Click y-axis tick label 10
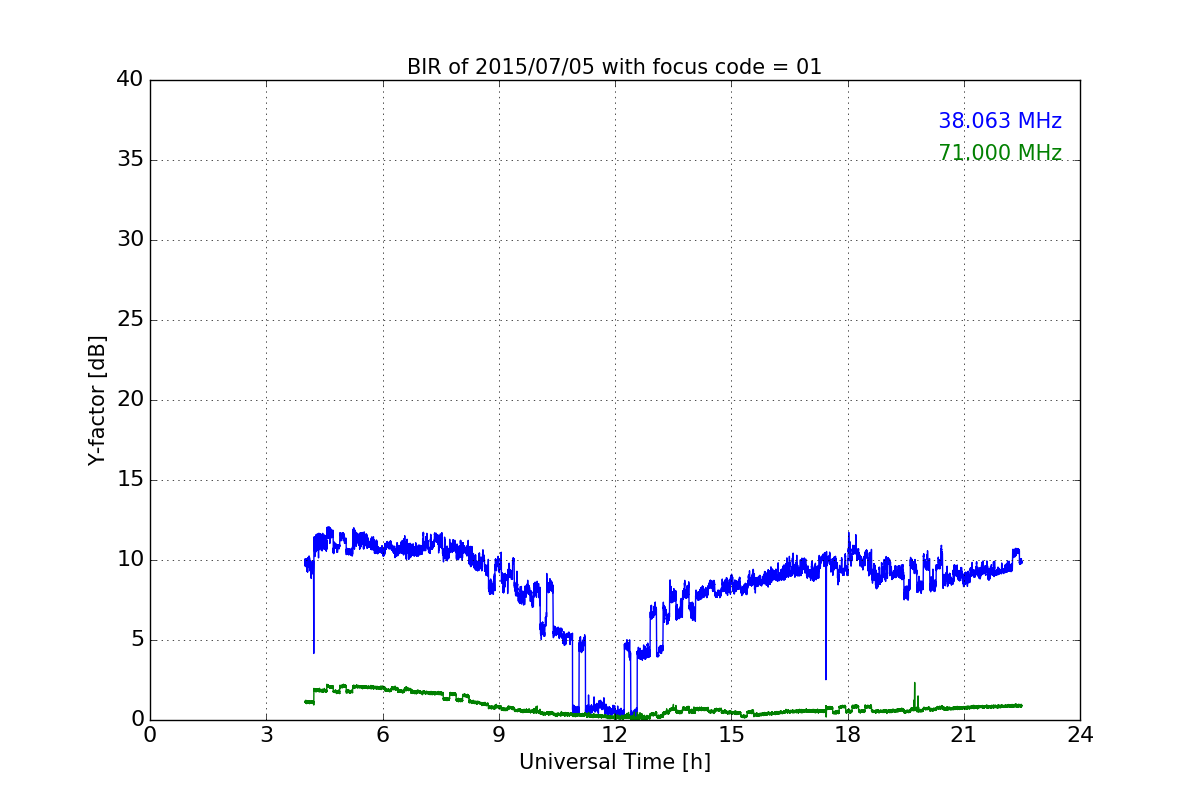The height and width of the screenshot is (800, 1200). coord(130,560)
